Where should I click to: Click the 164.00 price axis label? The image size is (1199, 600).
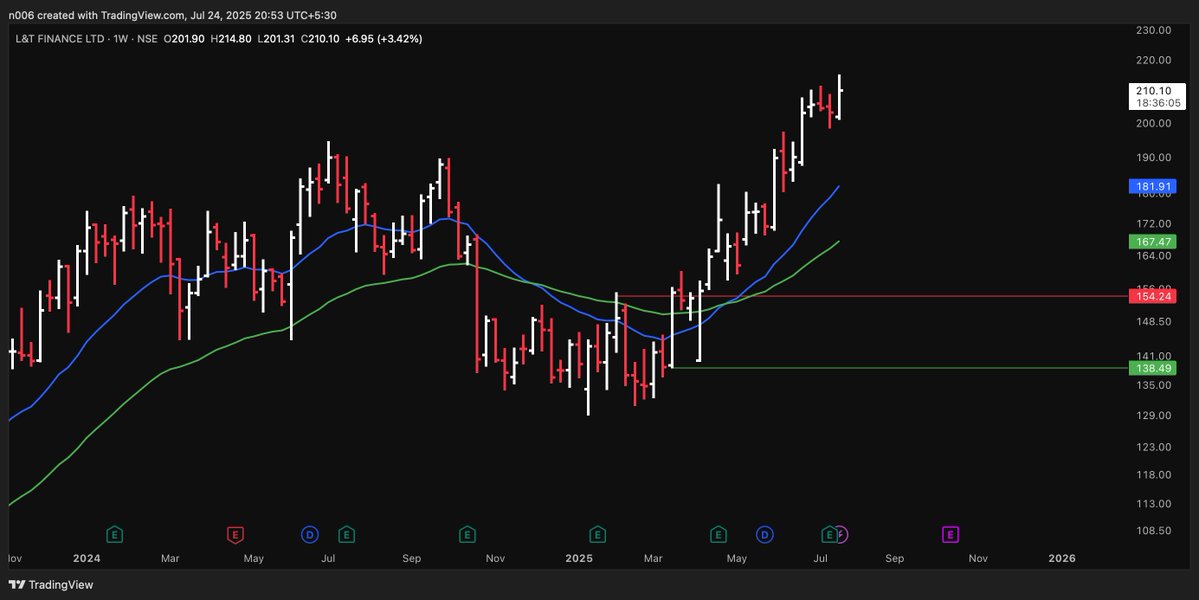click(x=1154, y=255)
